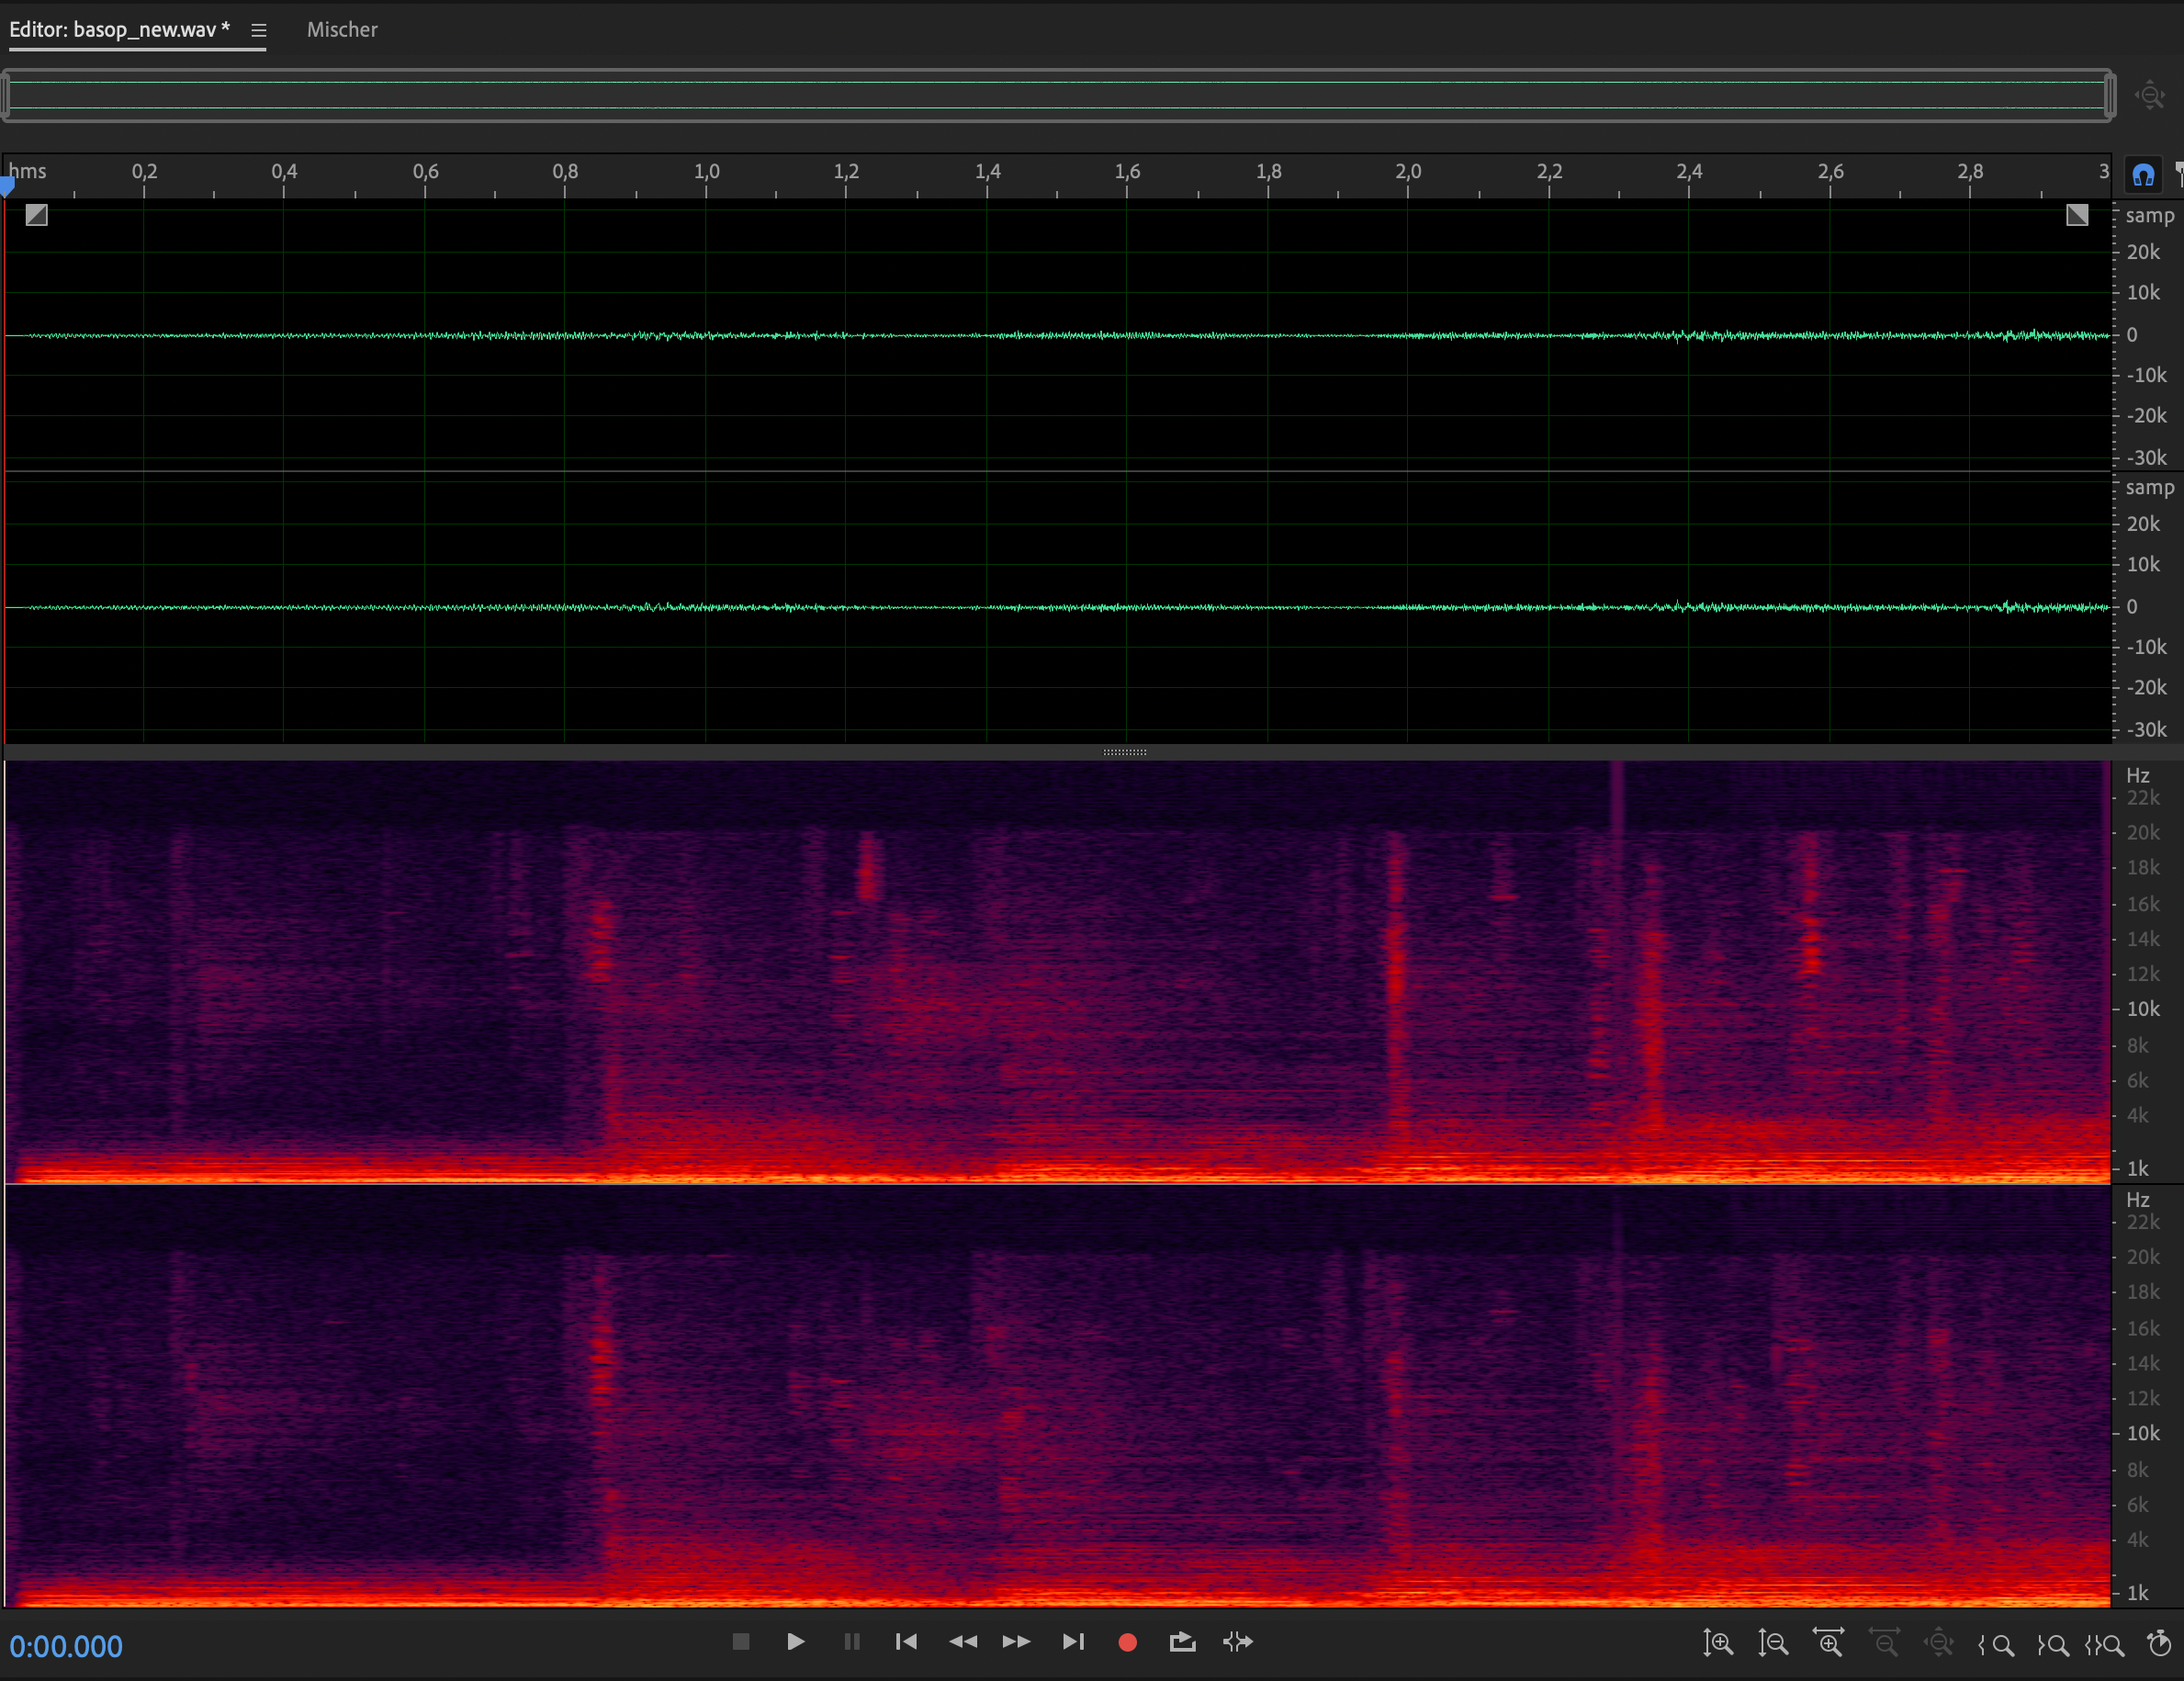Click the stopwatch zoom-to-time icon

pos(2159,1643)
